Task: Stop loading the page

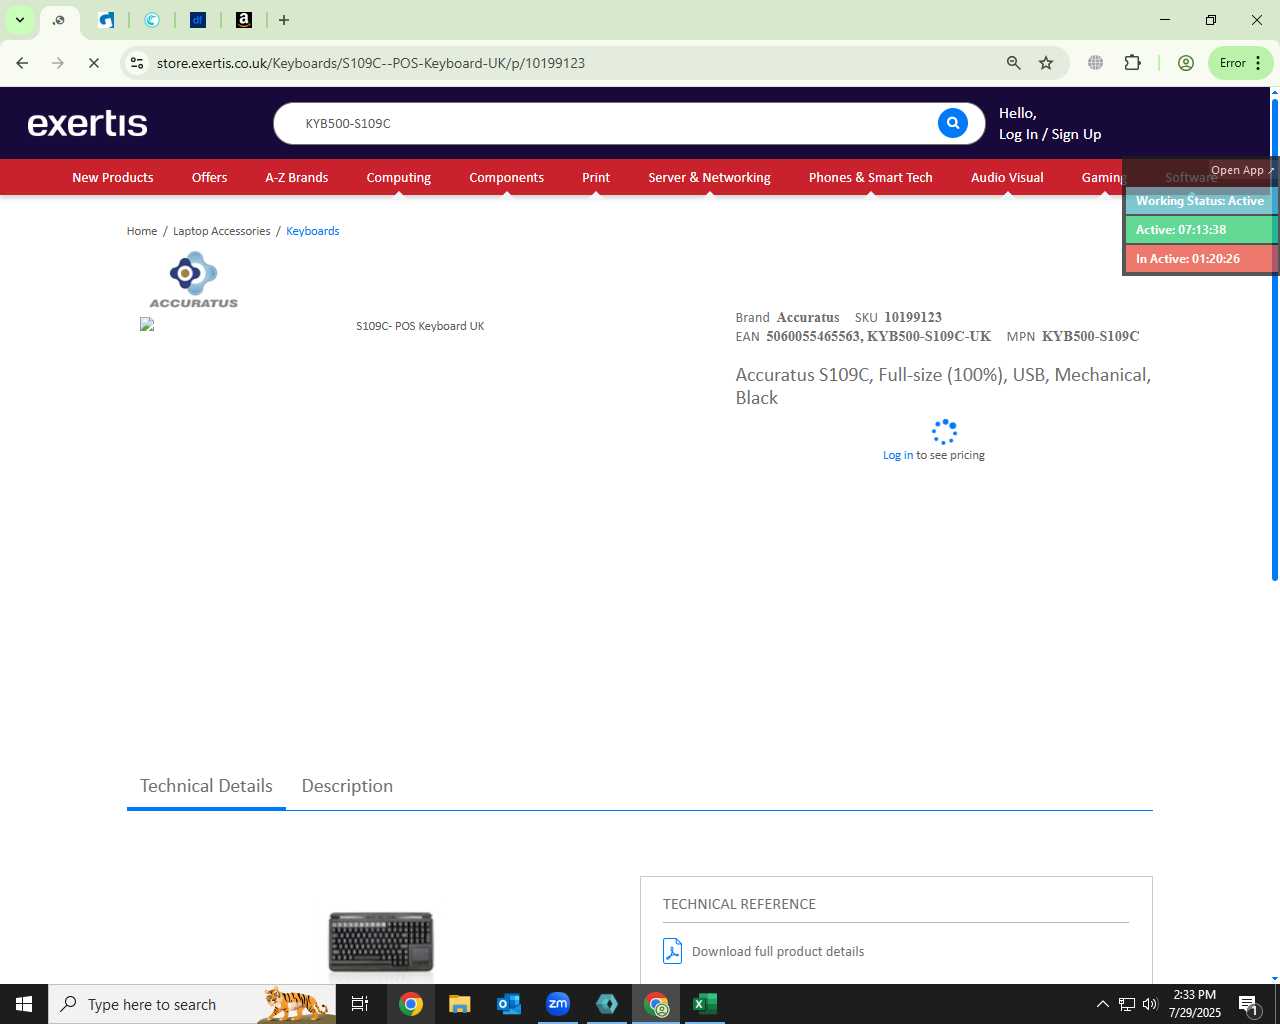Action: pyautogui.click(x=93, y=63)
